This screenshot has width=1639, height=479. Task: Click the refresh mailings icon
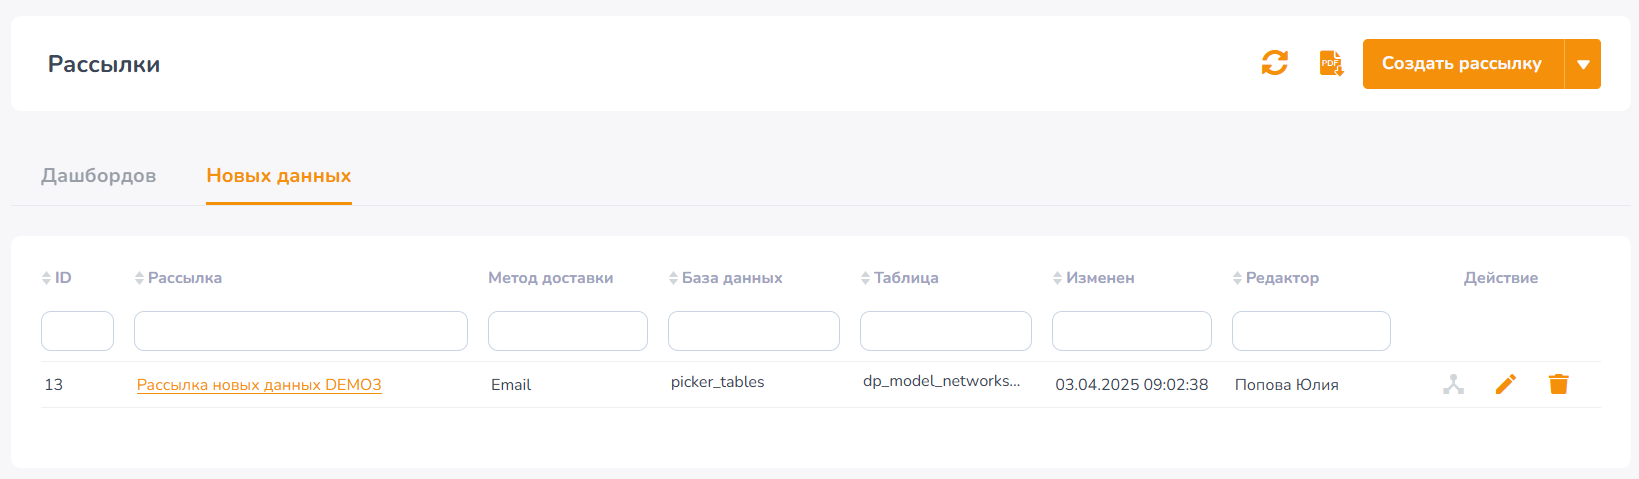coord(1274,63)
